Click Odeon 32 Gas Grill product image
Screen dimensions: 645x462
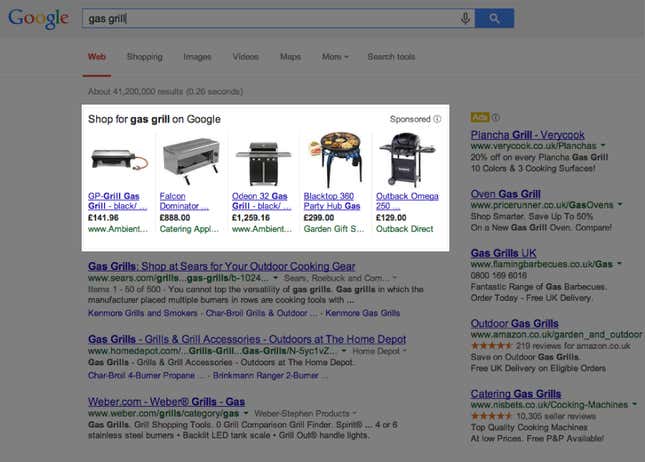pyautogui.click(x=263, y=163)
